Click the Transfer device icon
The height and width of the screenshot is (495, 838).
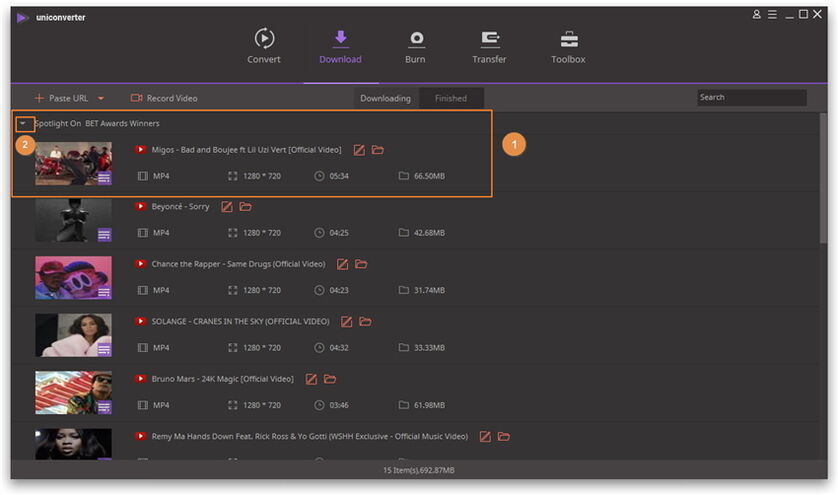[x=490, y=38]
